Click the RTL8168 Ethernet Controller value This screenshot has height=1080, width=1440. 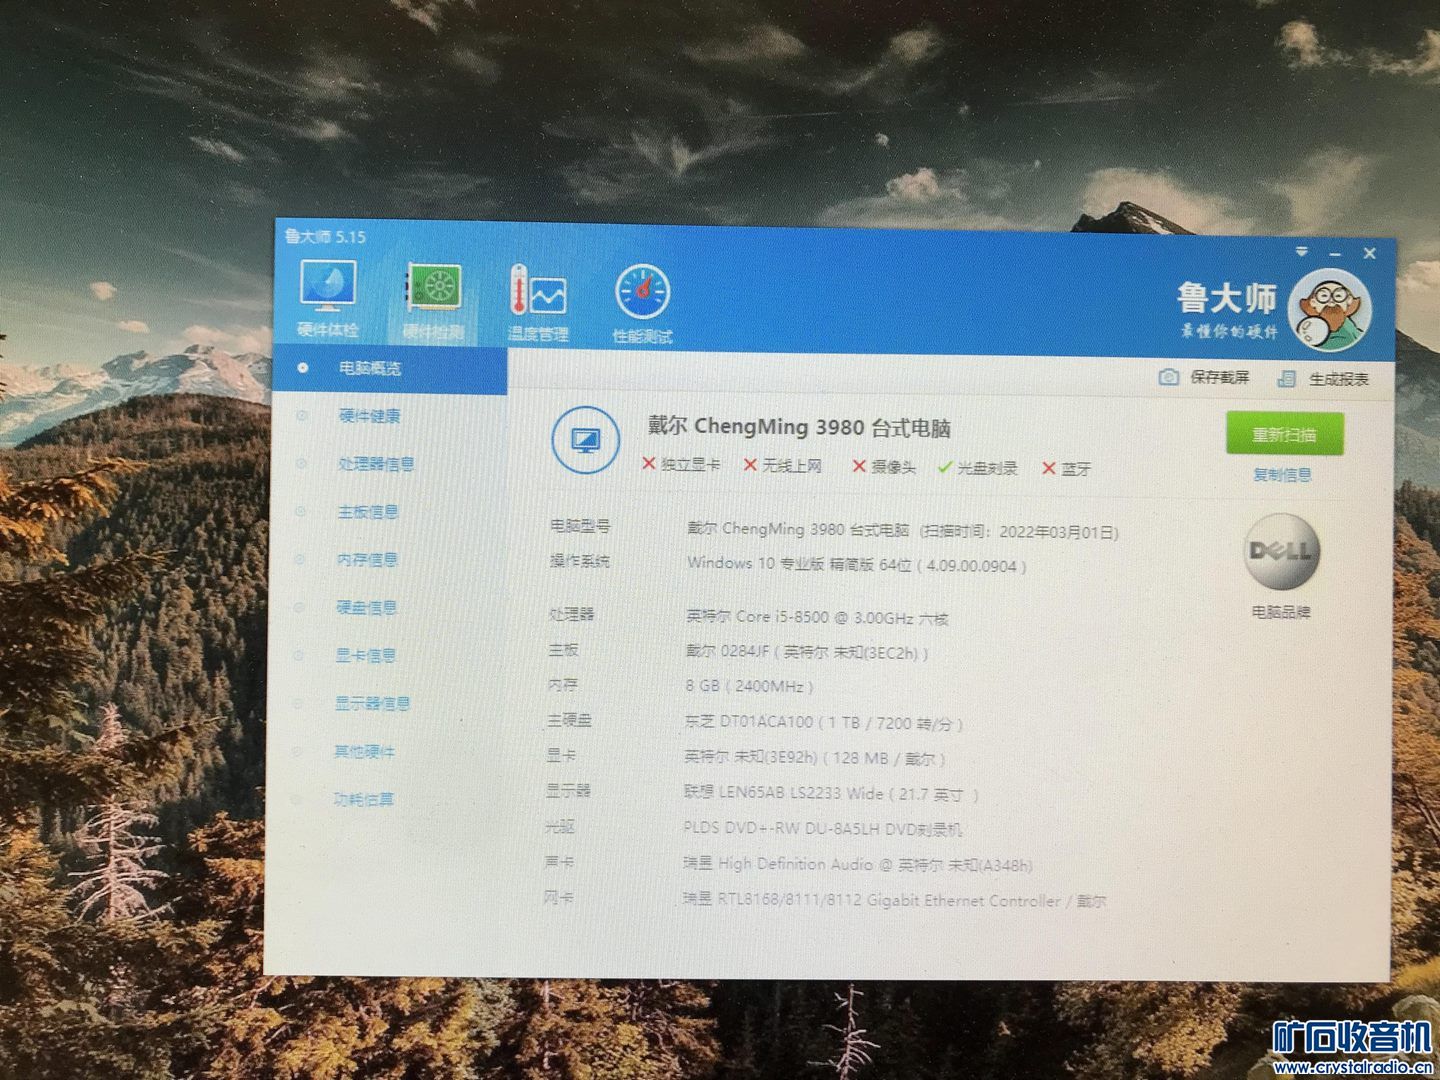coord(894,901)
